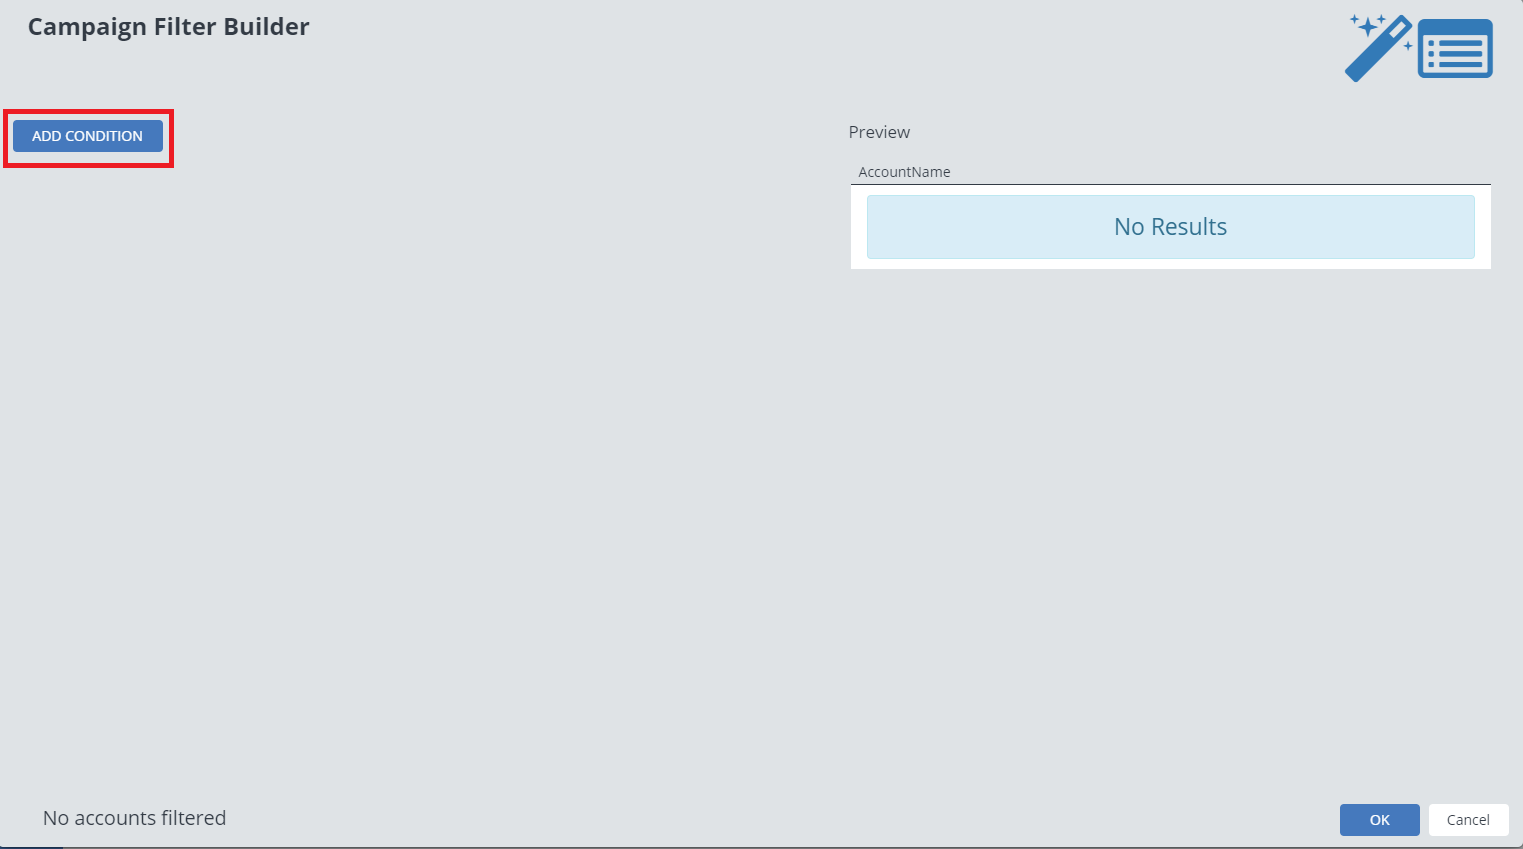This screenshot has height=849, width=1523.
Task: Click the Preview section label
Action: 879,132
